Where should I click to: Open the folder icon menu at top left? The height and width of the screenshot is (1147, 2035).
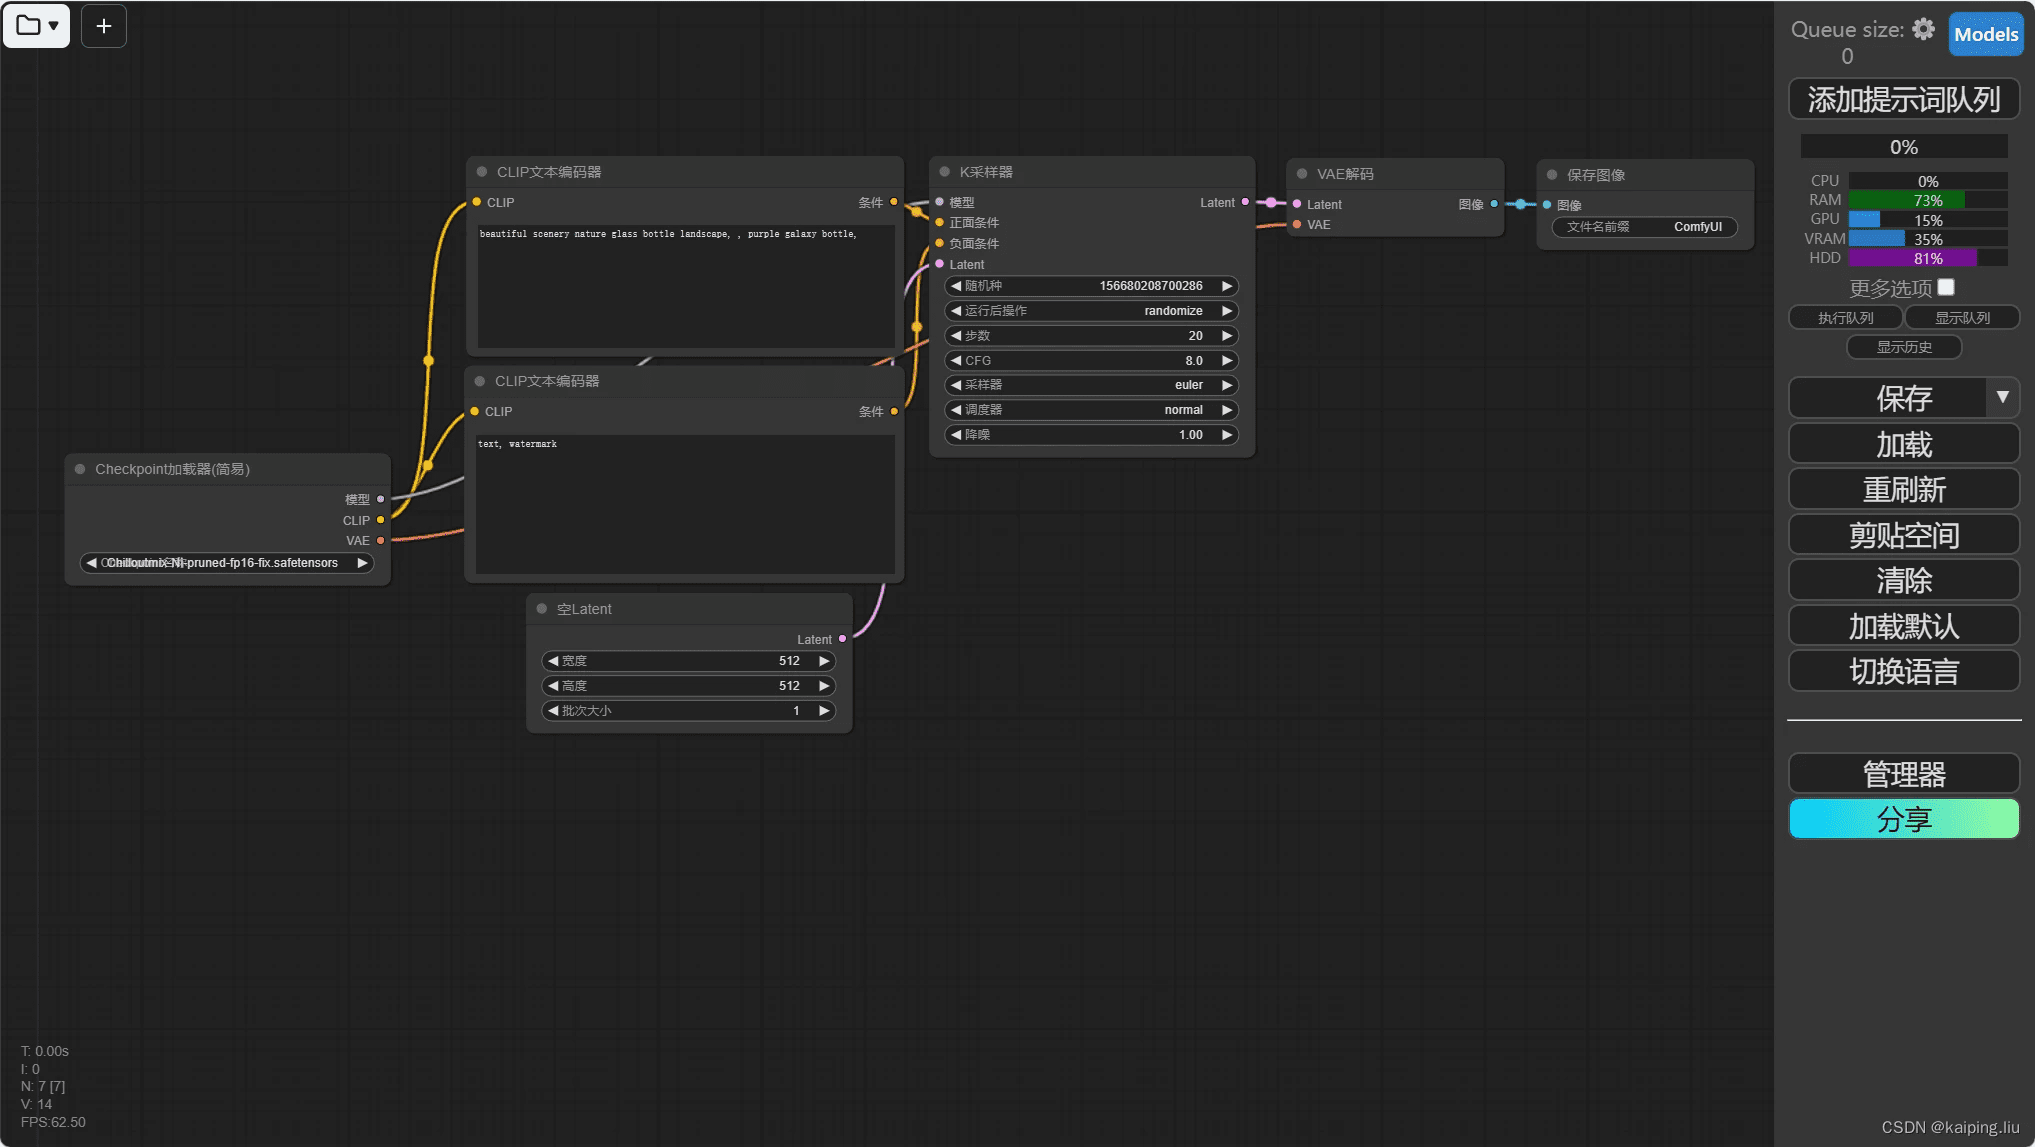pyautogui.click(x=36, y=26)
